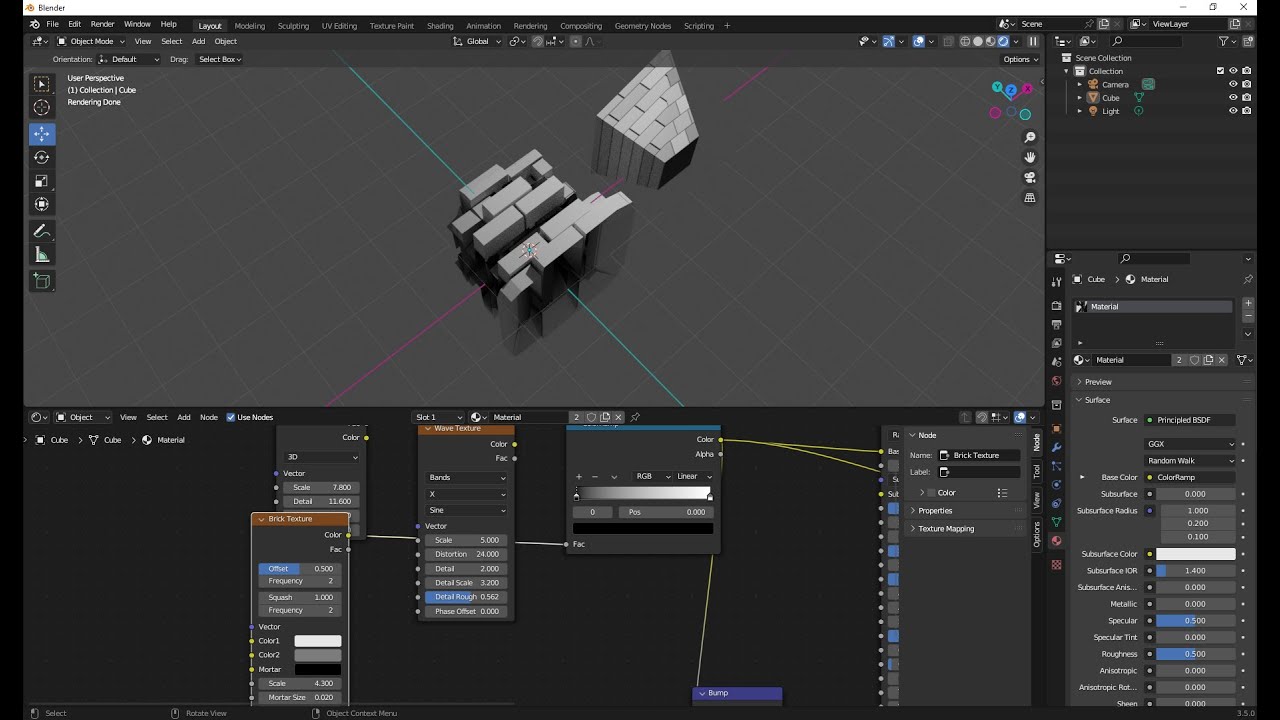Image resolution: width=1280 pixels, height=720 pixels.
Task: Click the viewport Options button
Action: pos(1020,59)
